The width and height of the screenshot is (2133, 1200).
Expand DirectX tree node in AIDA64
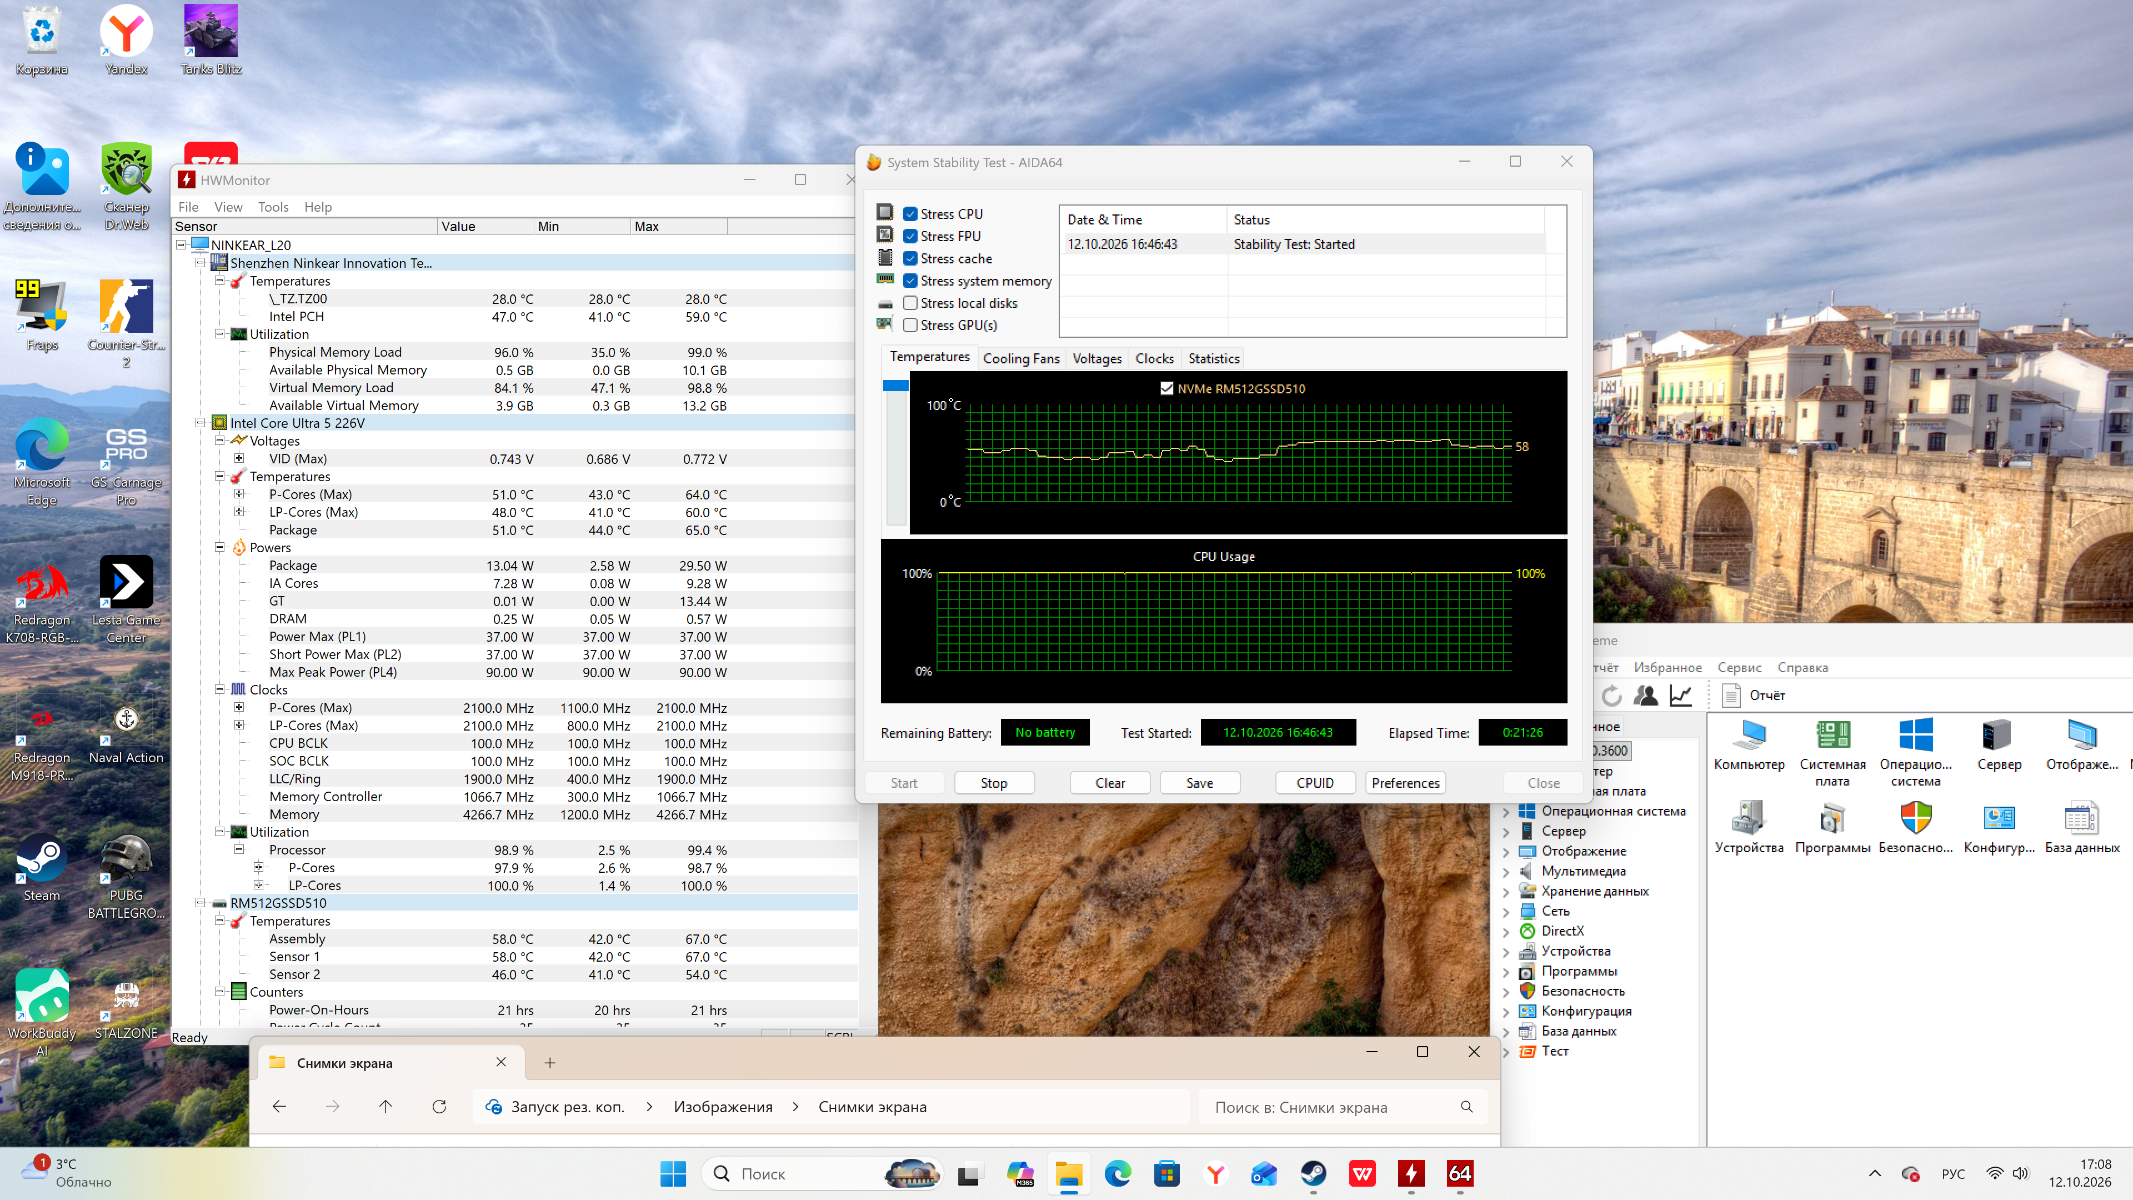pos(1506,932)
